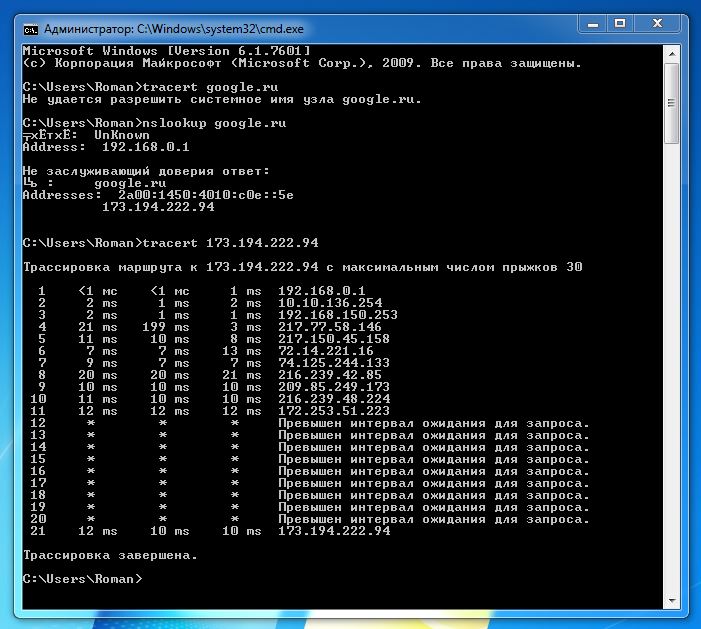This screenshot has width=701, height=629.
Task: Minimize the cmd.exe window
Action: click(593, 24)
